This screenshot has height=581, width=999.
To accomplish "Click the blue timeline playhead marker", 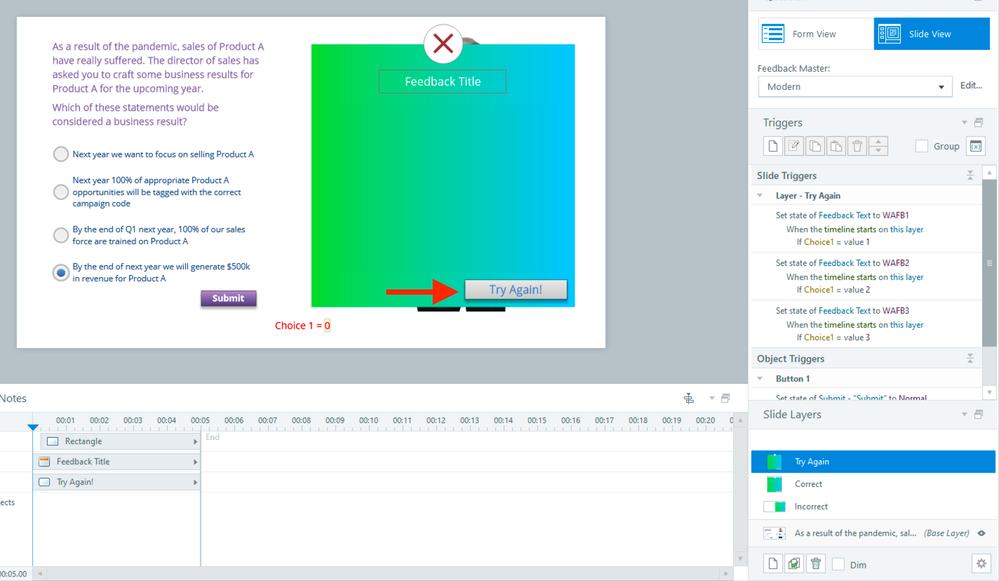I will pos(32,427).
